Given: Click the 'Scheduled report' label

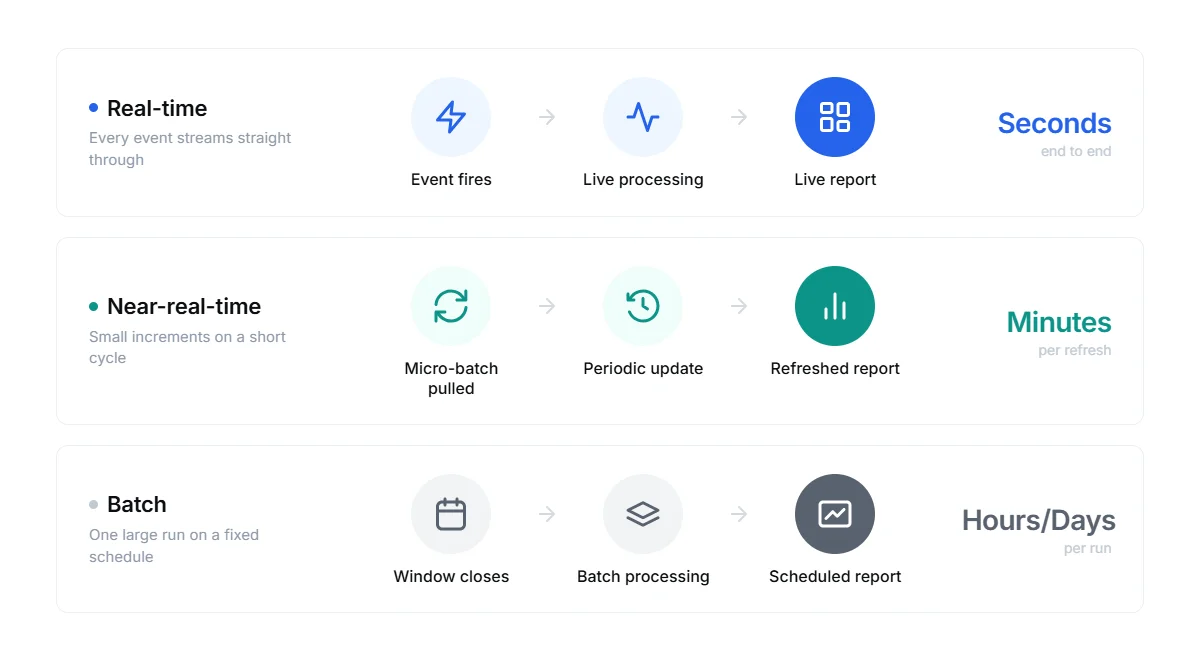Looking at the screenshot, I should pyautogui.click(x=835, y=577).
